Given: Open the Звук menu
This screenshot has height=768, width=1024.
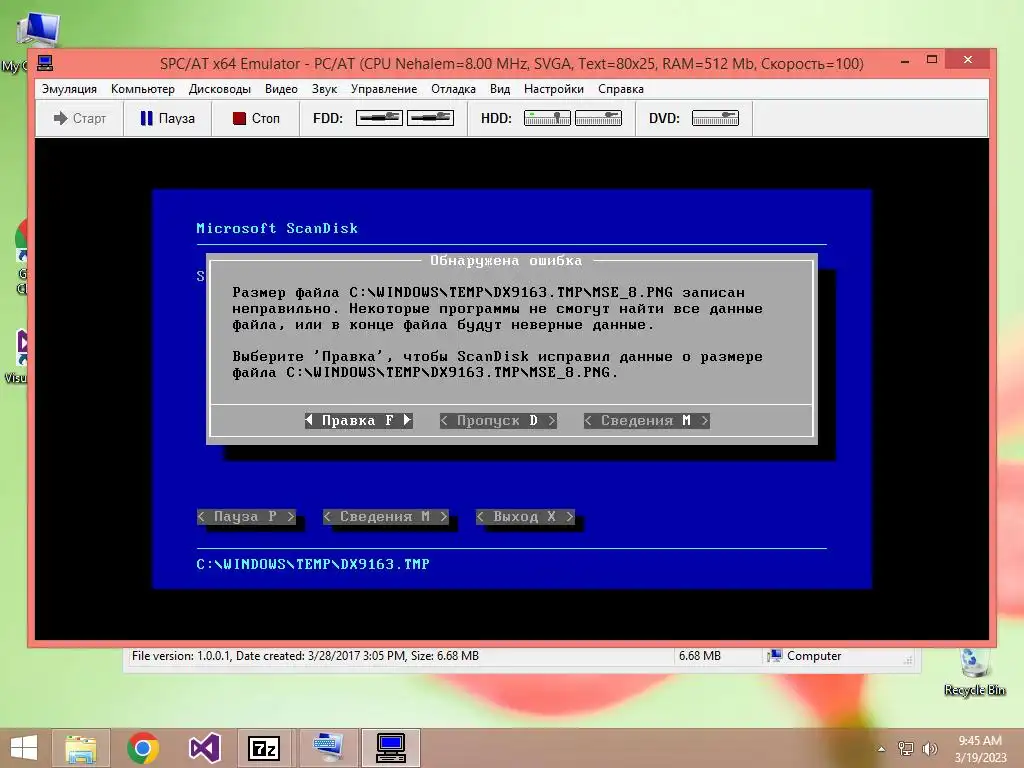Looking at the screenshot, I should tap(324, 89).
